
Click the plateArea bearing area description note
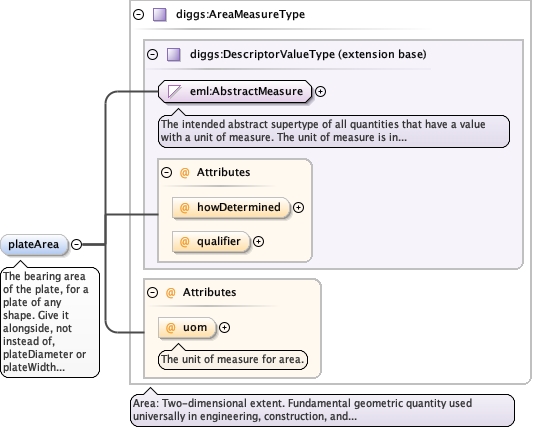pos(50,322)
